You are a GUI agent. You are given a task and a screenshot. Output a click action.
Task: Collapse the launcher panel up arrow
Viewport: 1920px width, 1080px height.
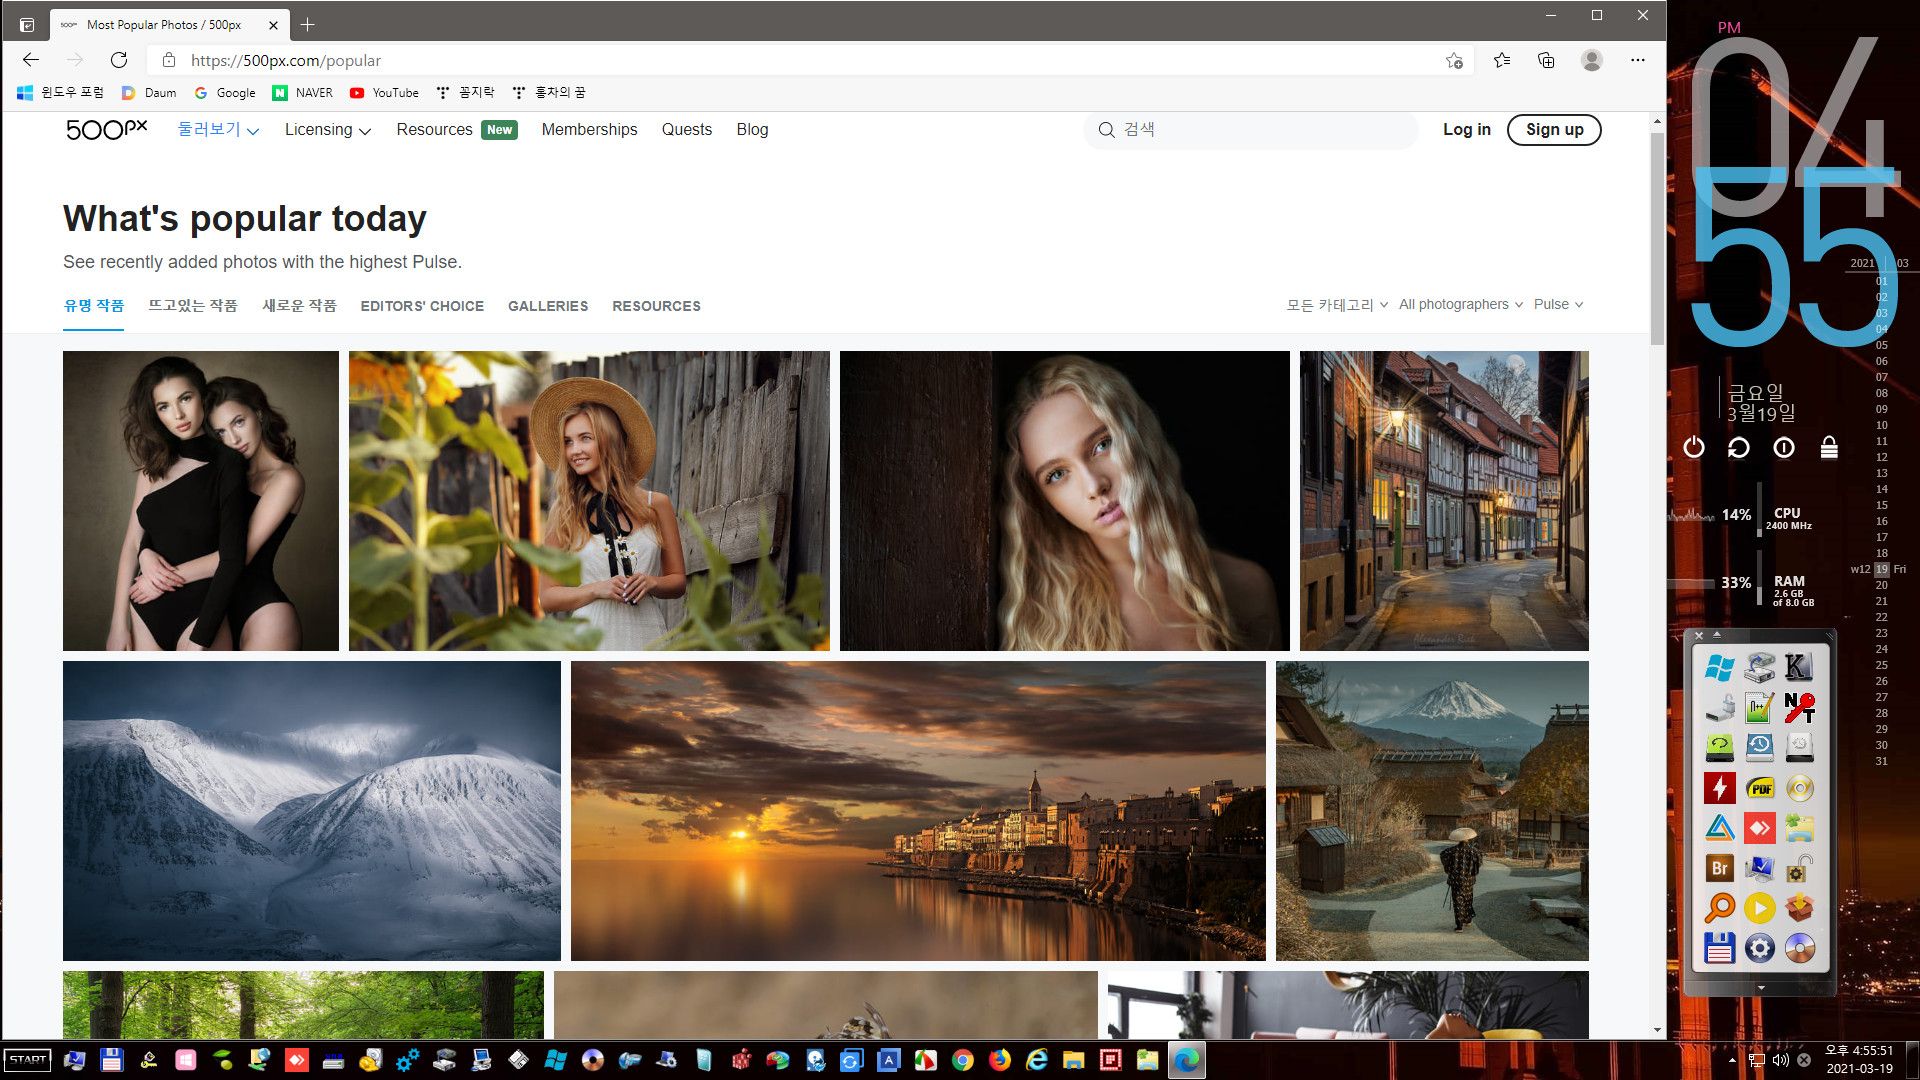pos(1717,635)
